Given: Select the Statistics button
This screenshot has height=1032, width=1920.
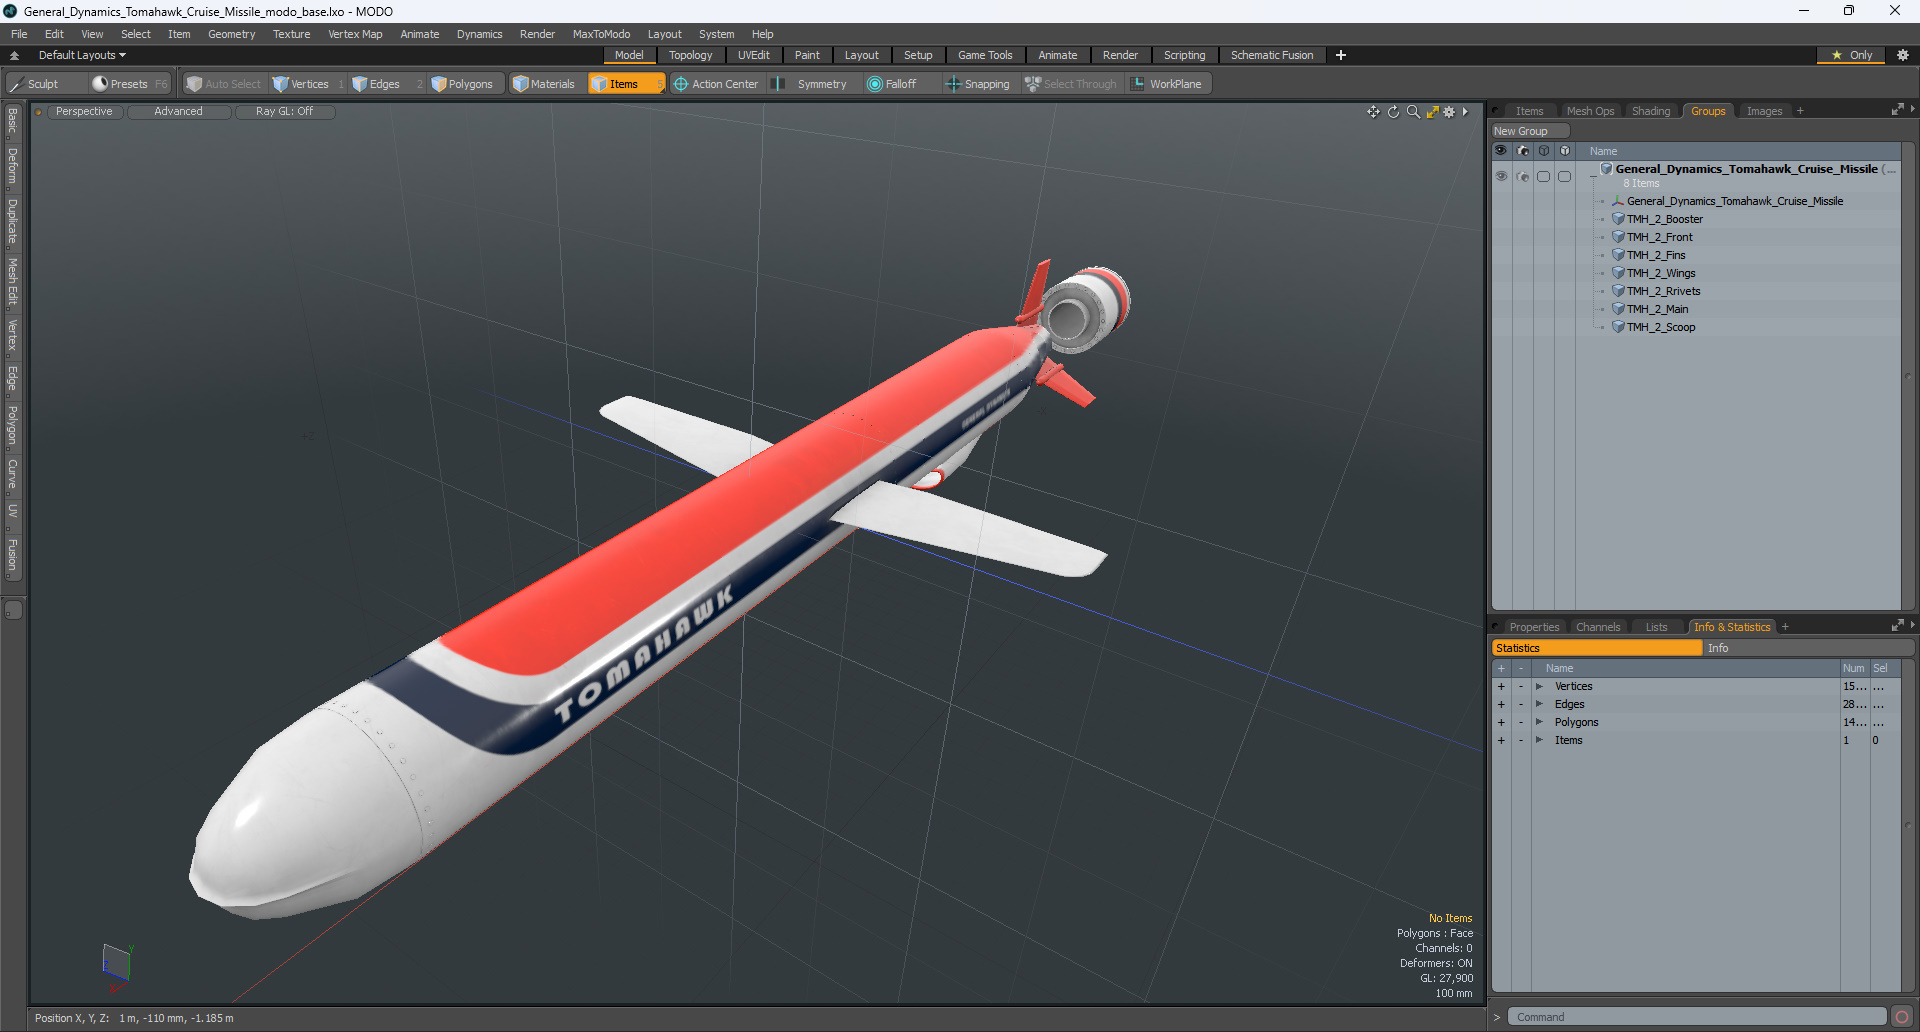Looking at the screenshot, I should (x=1597, y=648).
